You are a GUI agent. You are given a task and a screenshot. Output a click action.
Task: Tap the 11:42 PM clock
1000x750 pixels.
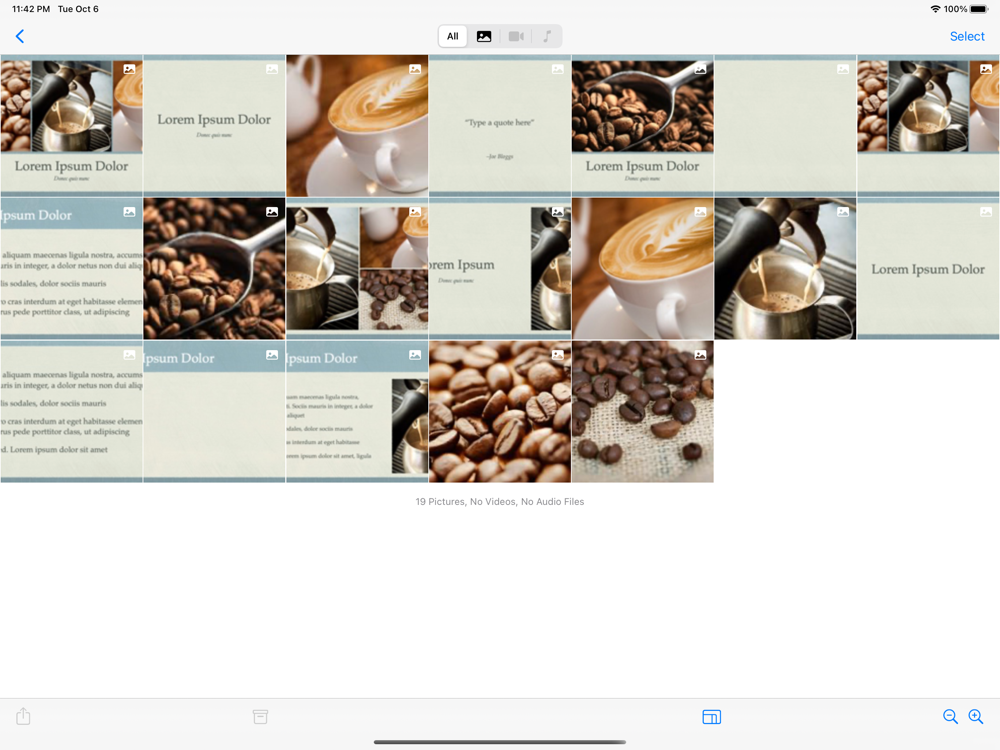pos(31,9)
